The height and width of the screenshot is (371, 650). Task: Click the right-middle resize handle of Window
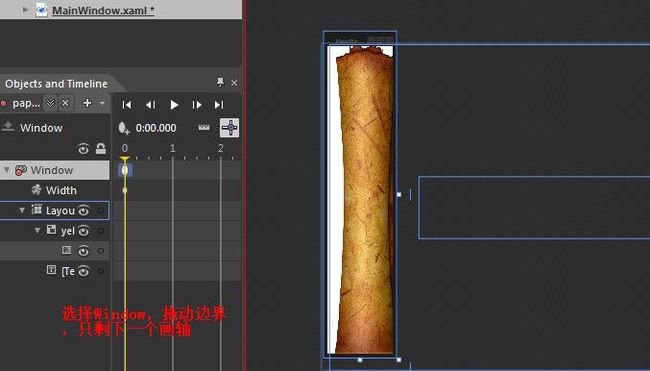click(x=399, y=194)
